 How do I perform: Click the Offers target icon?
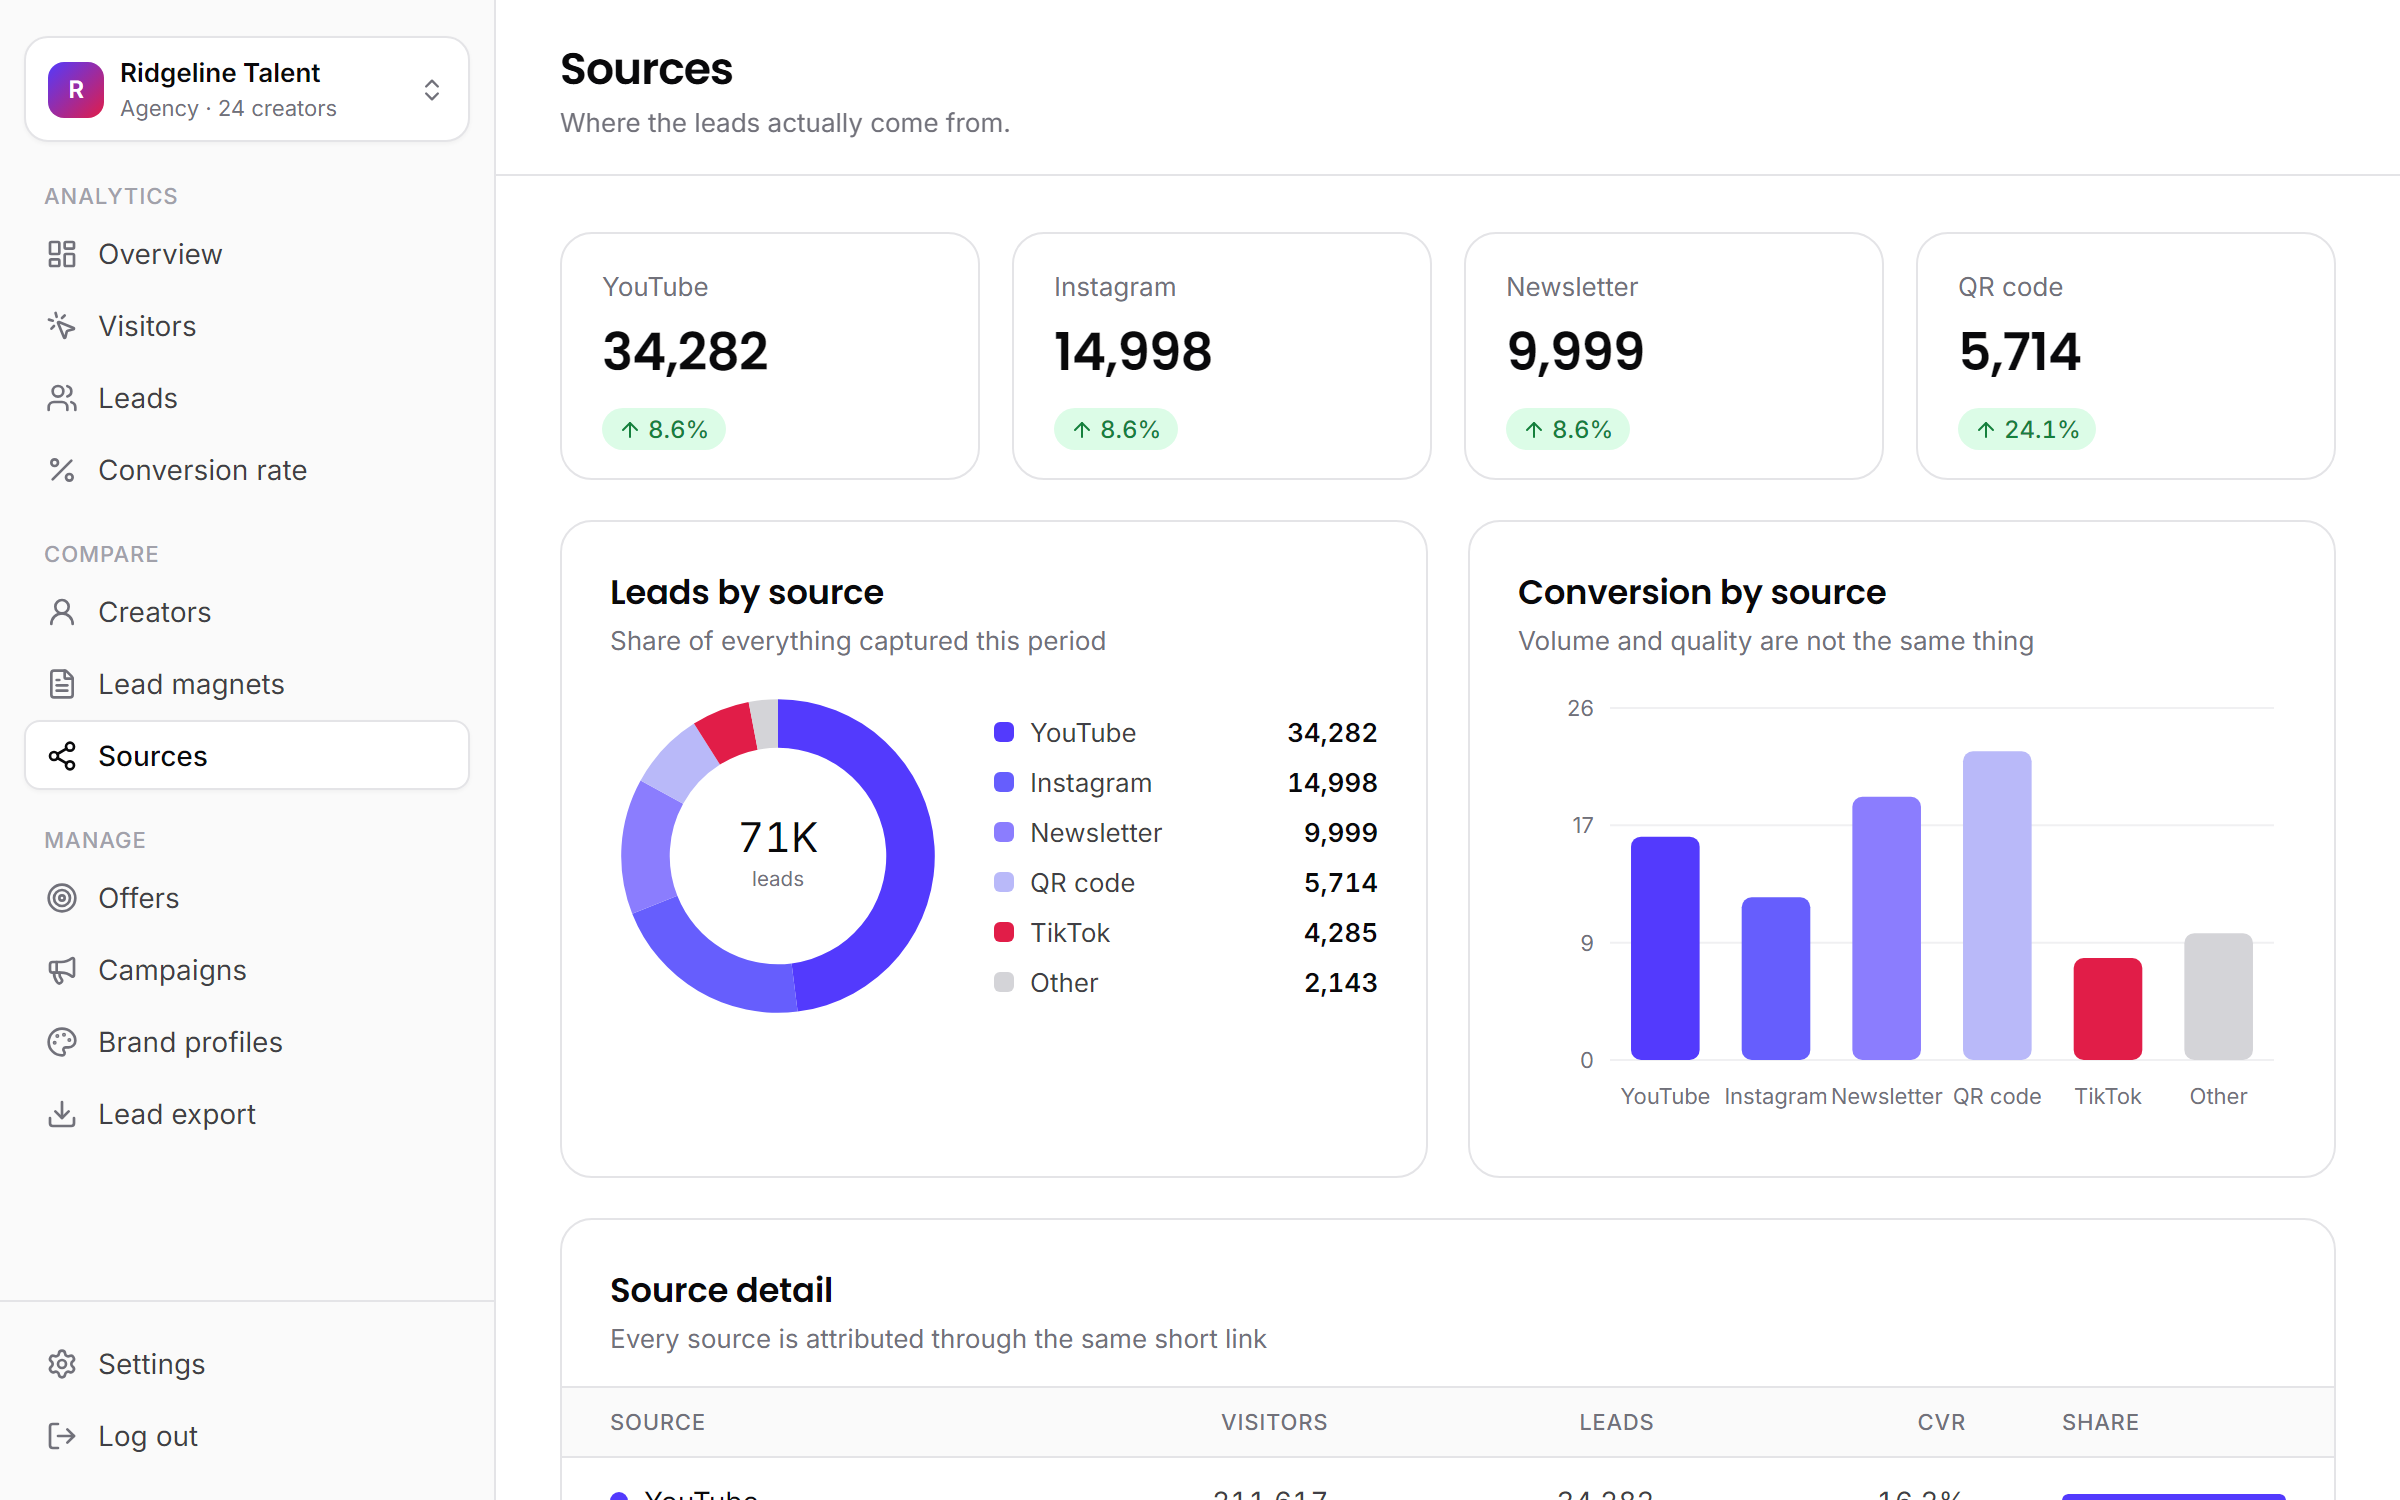click(x=62, y=898)
